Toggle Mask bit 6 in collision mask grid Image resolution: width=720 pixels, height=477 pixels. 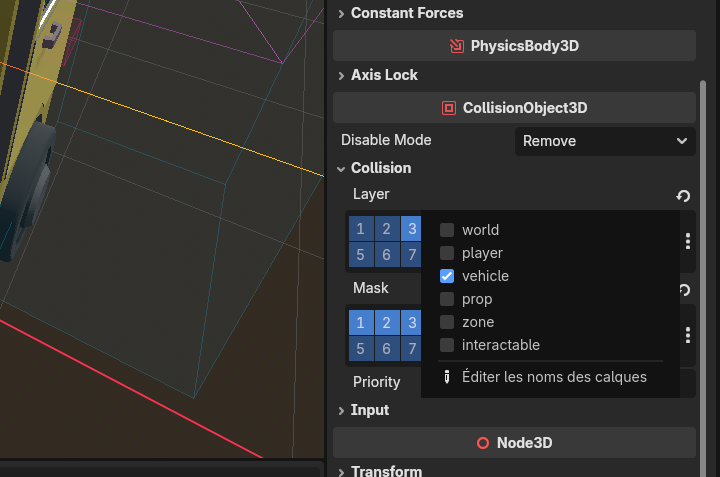(387, 348)
